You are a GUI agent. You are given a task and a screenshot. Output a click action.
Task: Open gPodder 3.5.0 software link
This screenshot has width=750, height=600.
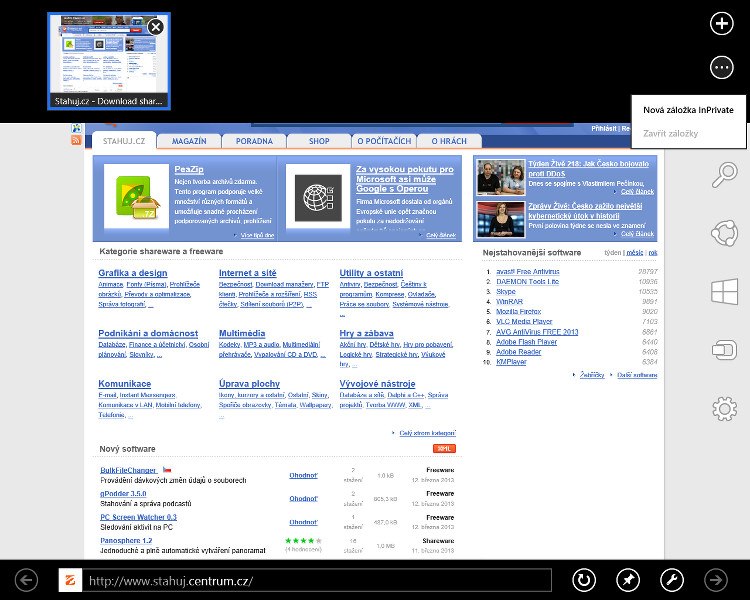[x=123, y=494]
